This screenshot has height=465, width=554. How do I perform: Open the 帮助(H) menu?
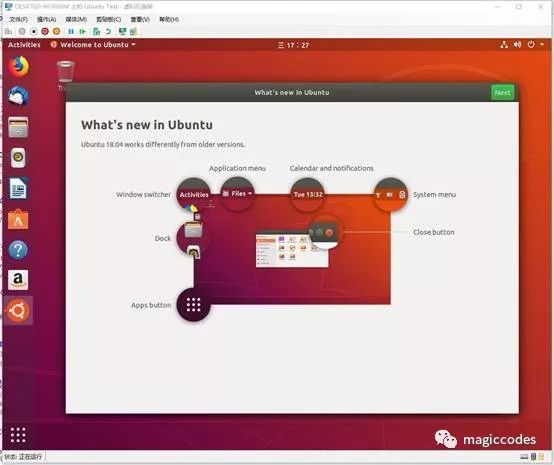pyautogui.click(x=169, y=19)
